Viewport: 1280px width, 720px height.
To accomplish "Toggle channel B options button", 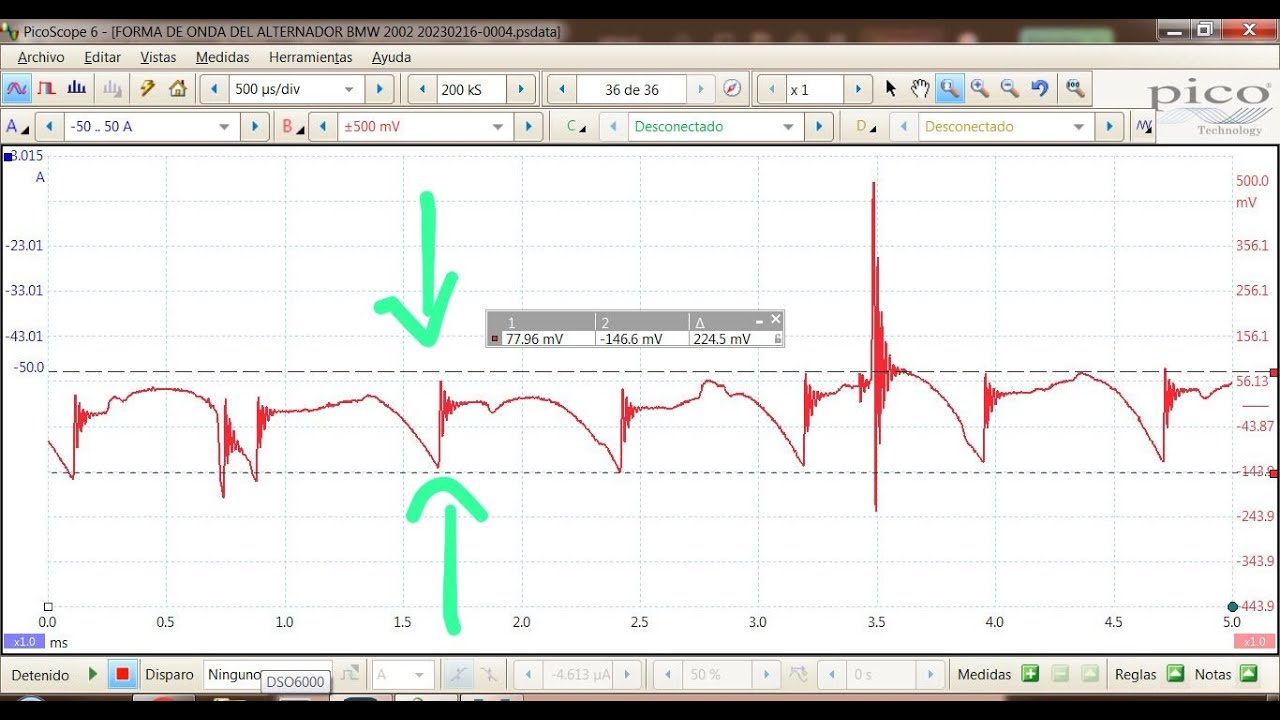I will 292,127.
